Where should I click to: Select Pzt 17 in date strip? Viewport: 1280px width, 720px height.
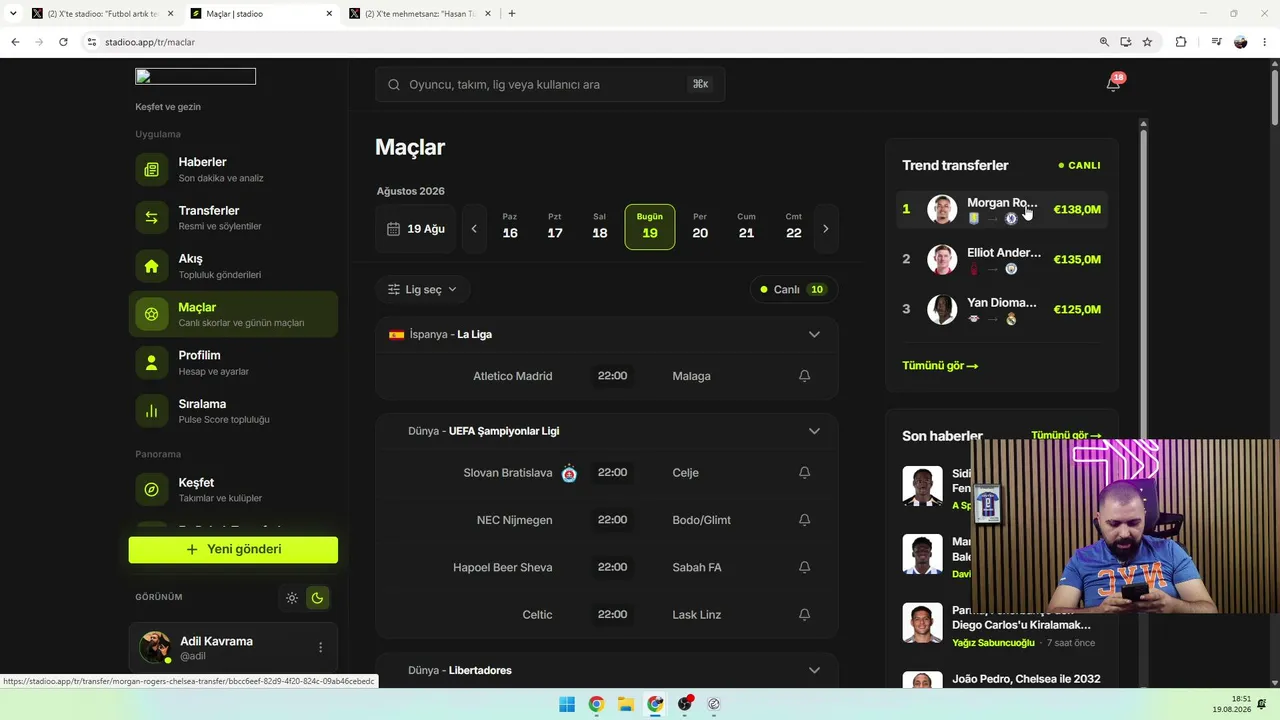point(555,227)
